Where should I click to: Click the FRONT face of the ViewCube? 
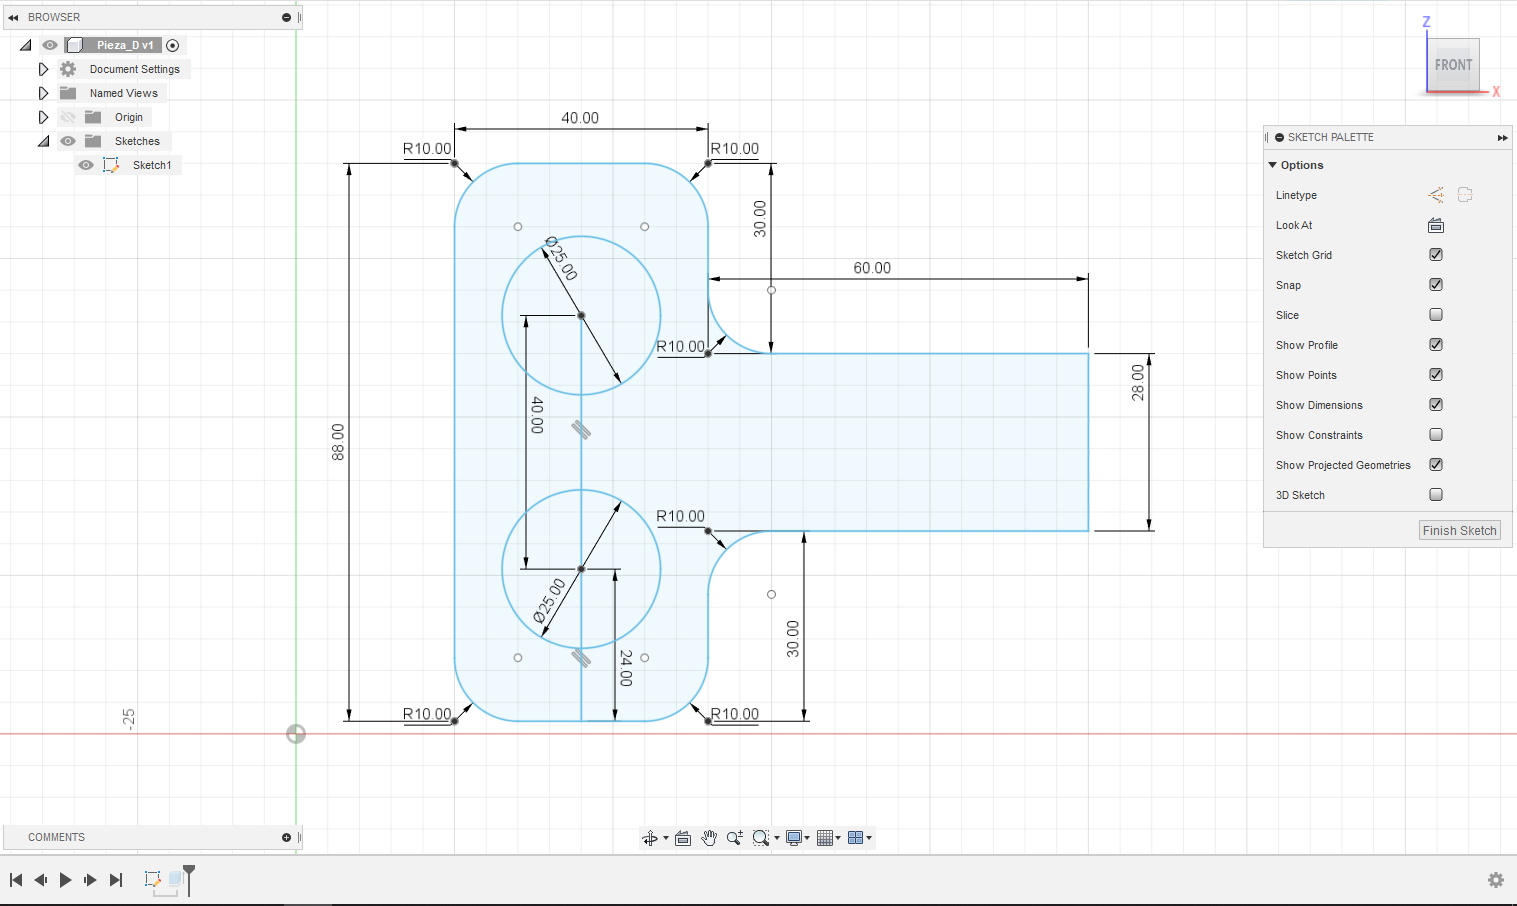[x=1453, y=65]
